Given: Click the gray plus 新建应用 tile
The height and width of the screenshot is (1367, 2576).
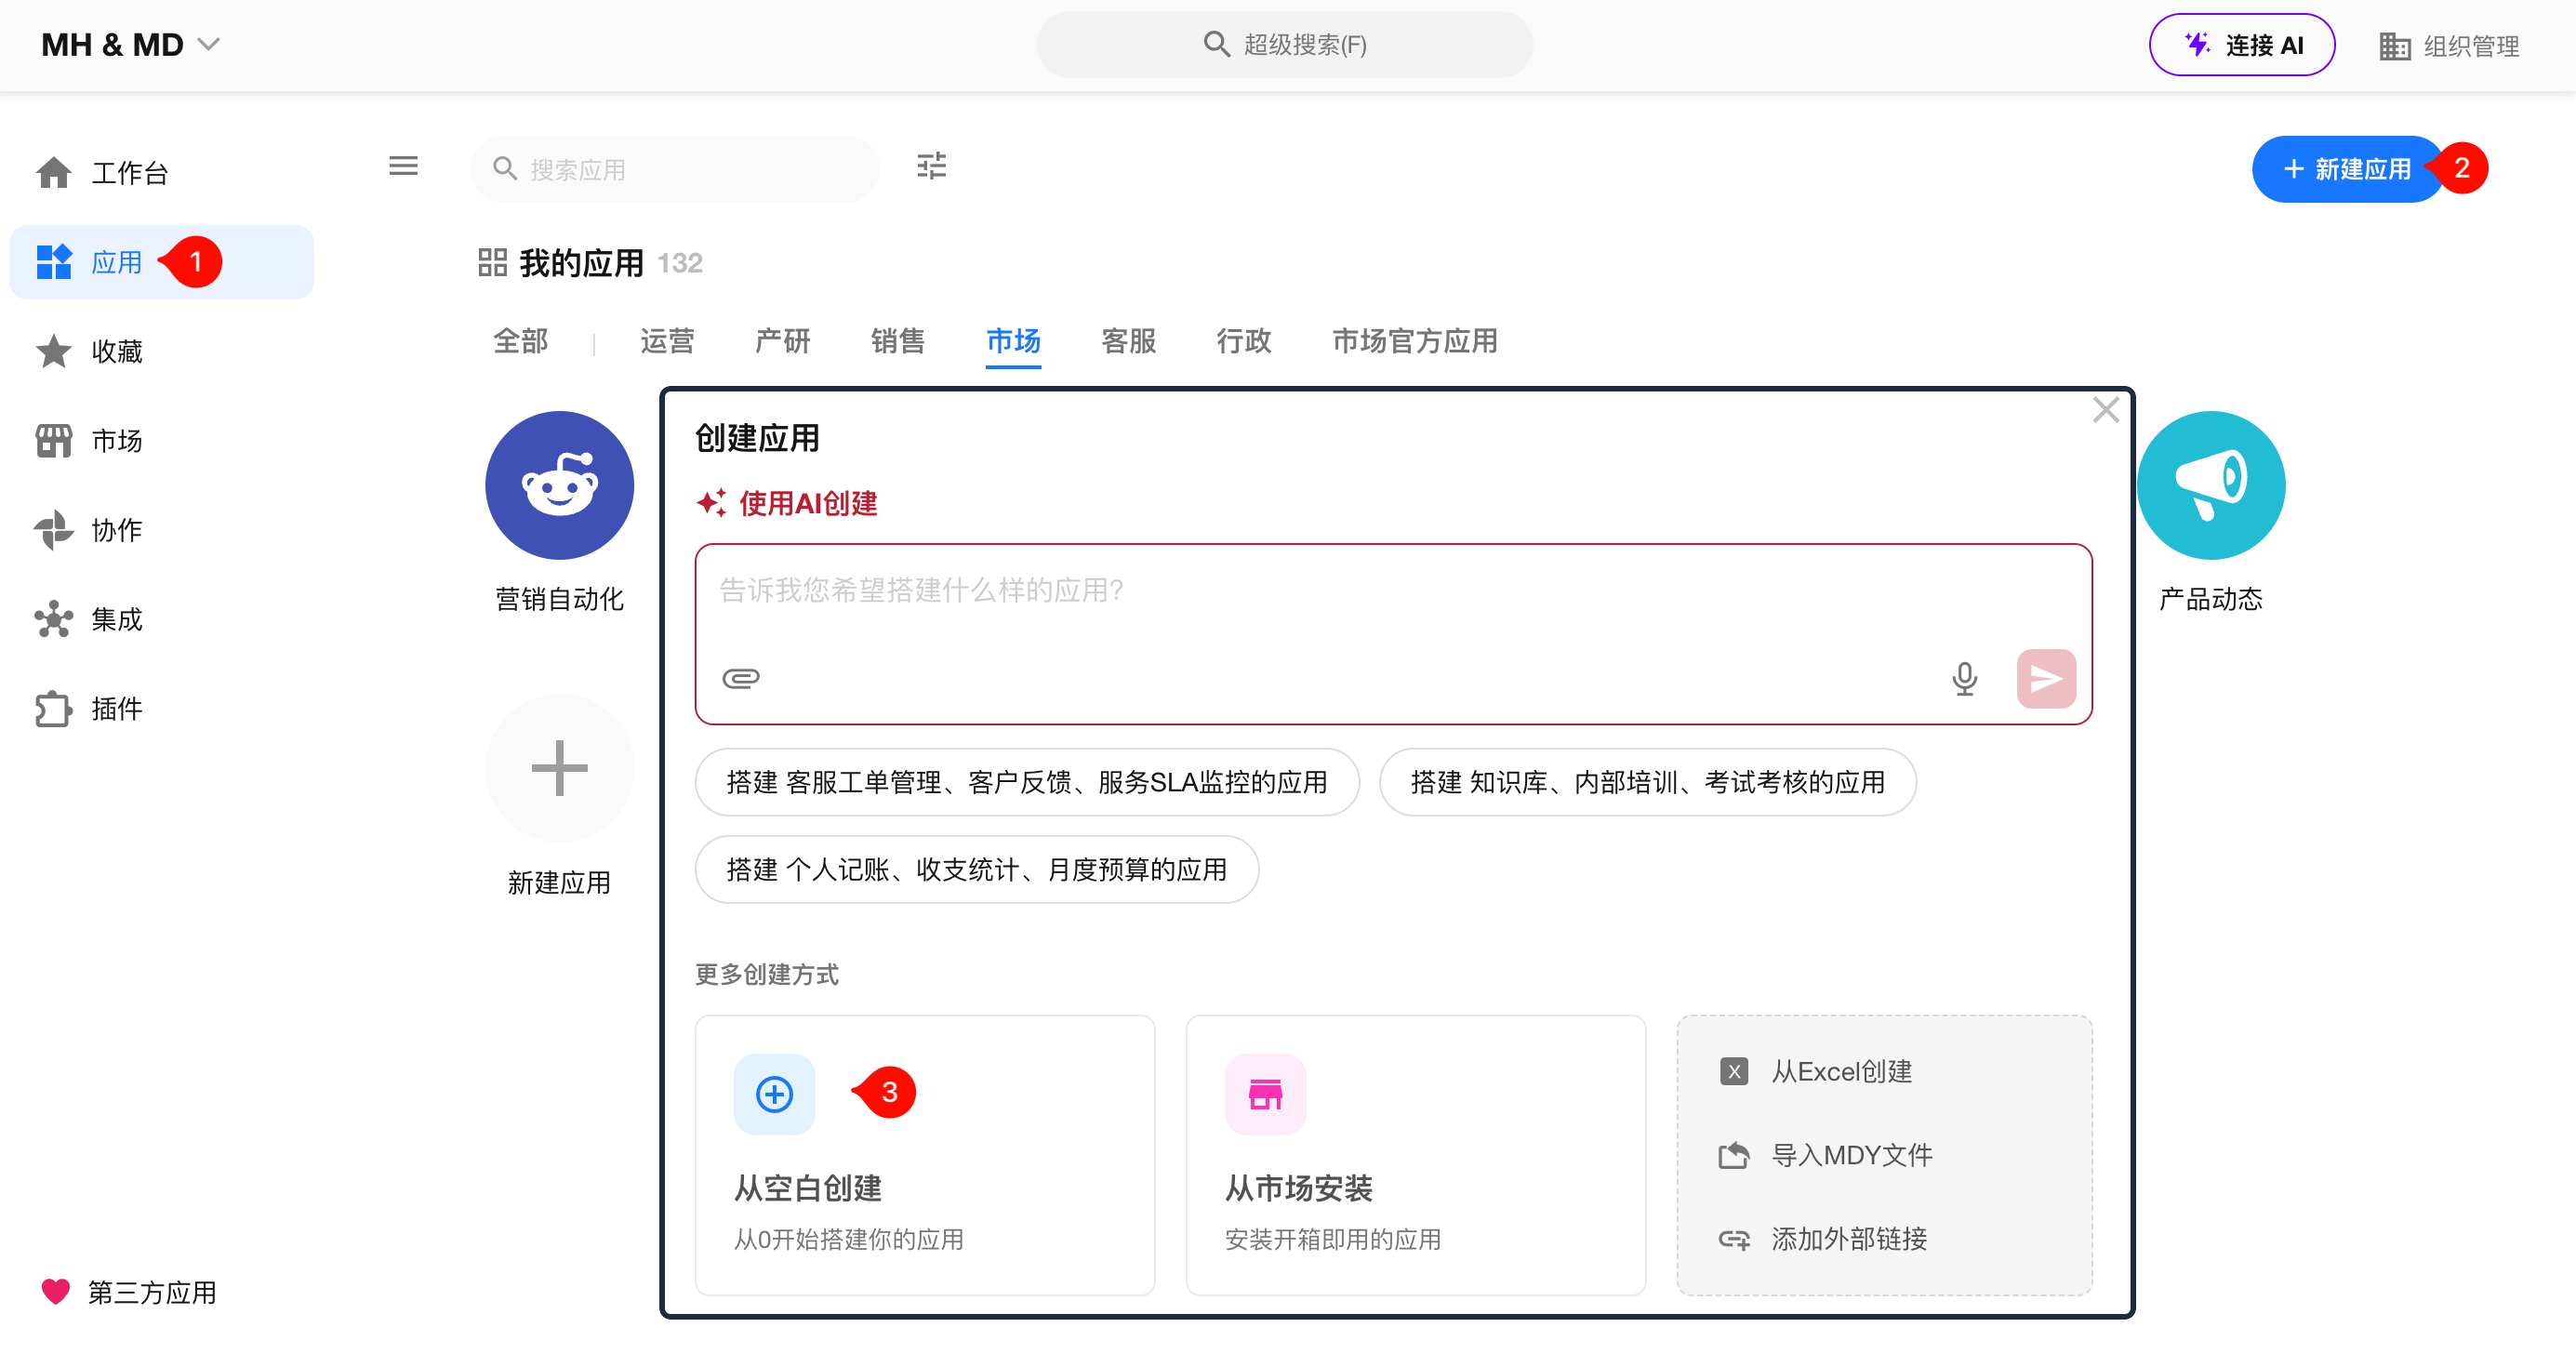Looking at the screenshot, I should [x=560, y=768].
